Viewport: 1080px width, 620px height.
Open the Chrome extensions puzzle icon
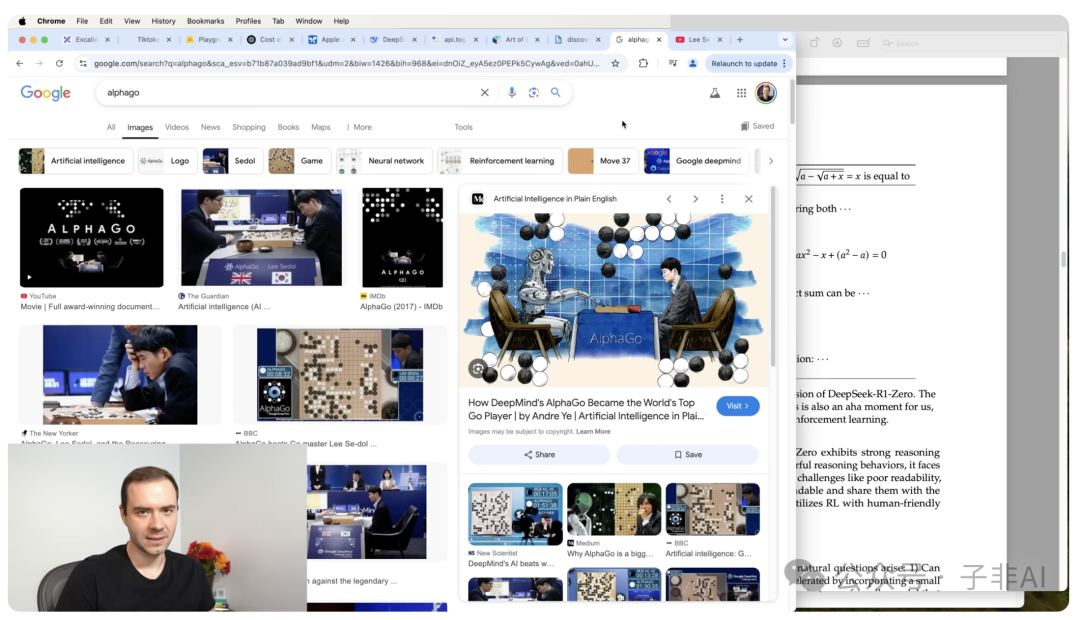(643, 63)
